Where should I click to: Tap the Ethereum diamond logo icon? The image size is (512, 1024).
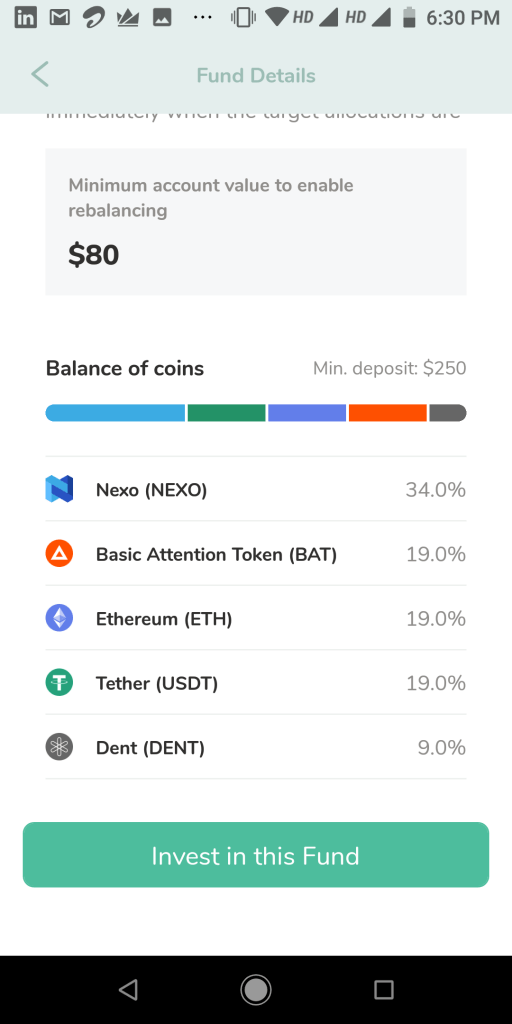click(59, 618)
